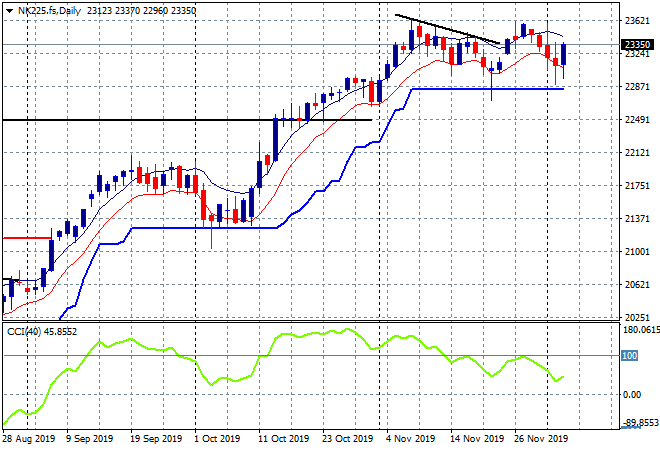Click the 4 Nov 2019 date label
Viewport: 660px width, 450px height.
click(x=410, y=439)
